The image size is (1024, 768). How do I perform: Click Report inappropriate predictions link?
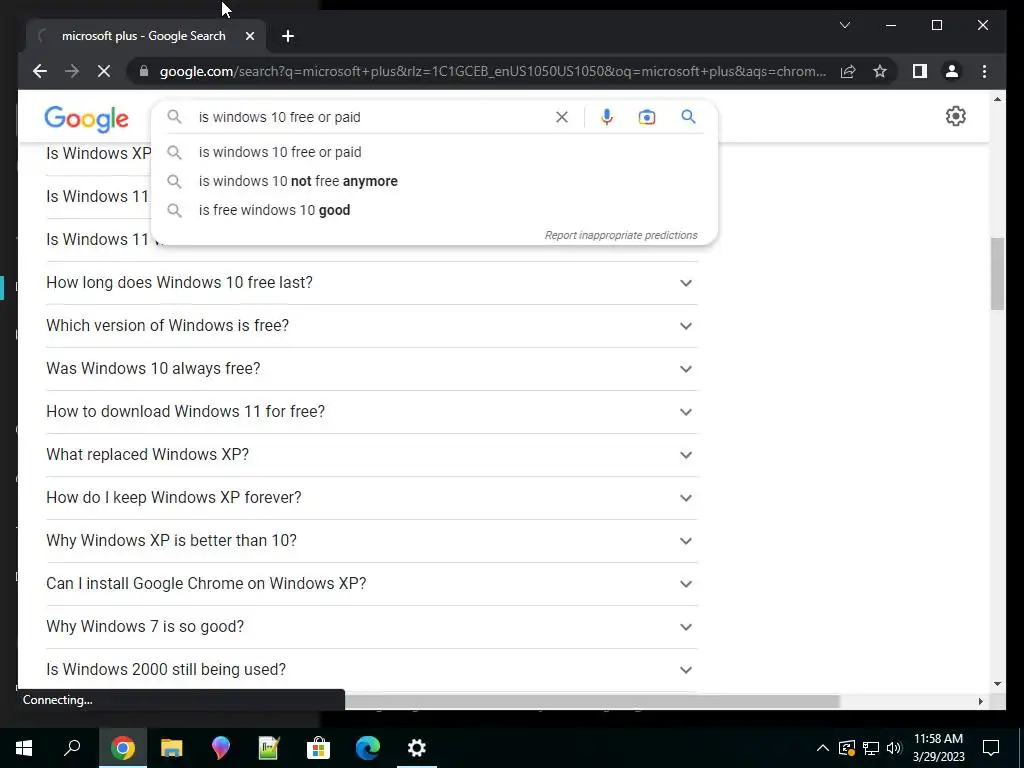(621, 235)
